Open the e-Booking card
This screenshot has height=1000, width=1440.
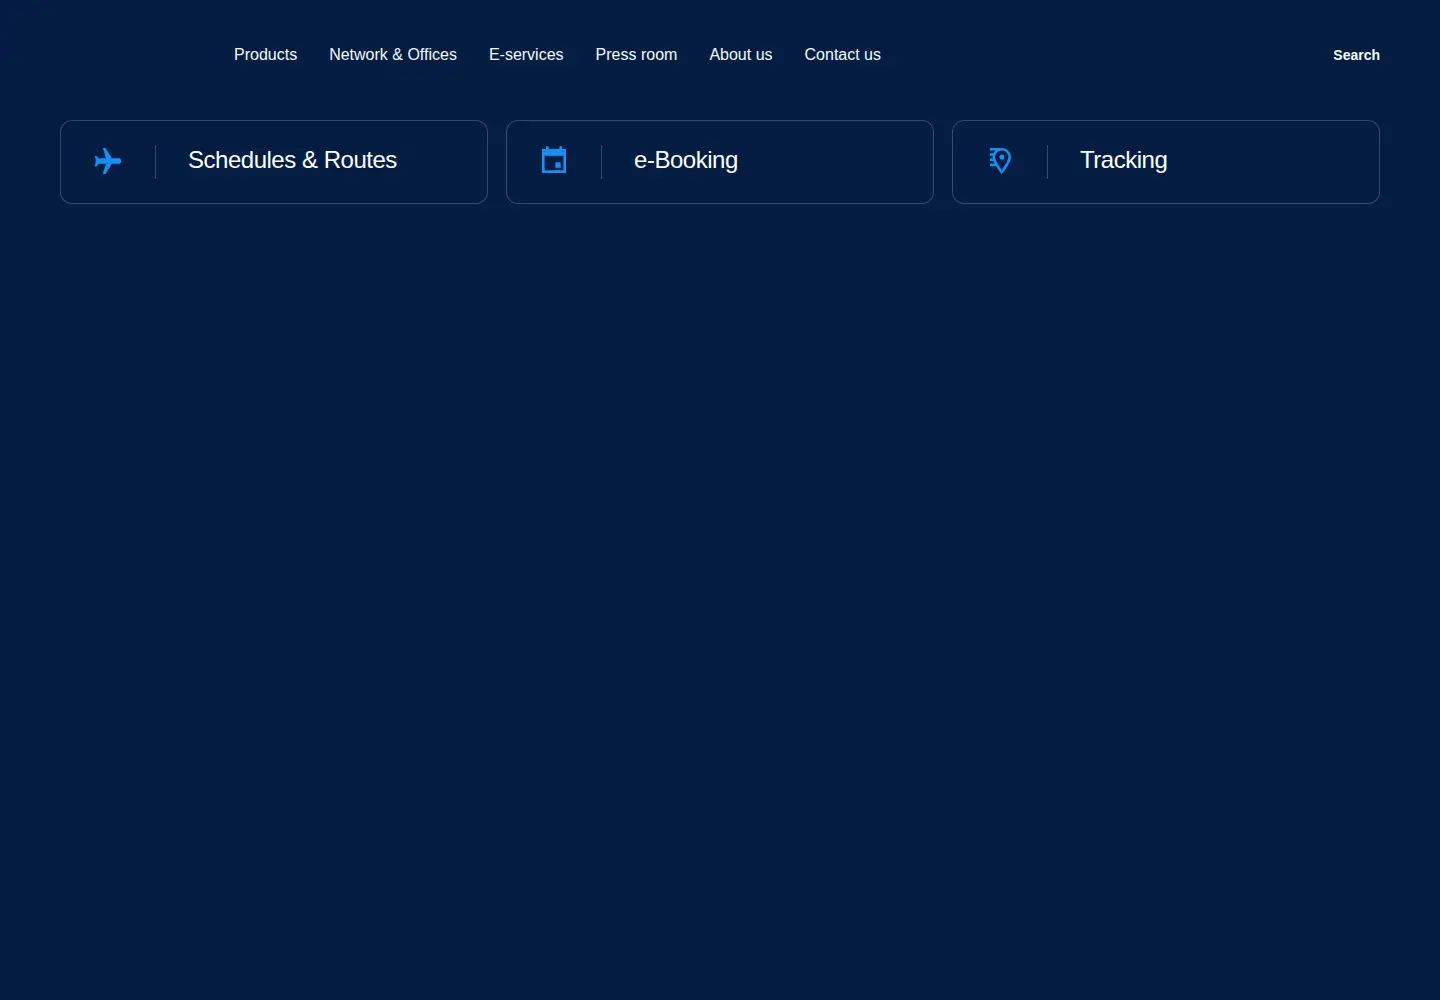coord(720,162)
